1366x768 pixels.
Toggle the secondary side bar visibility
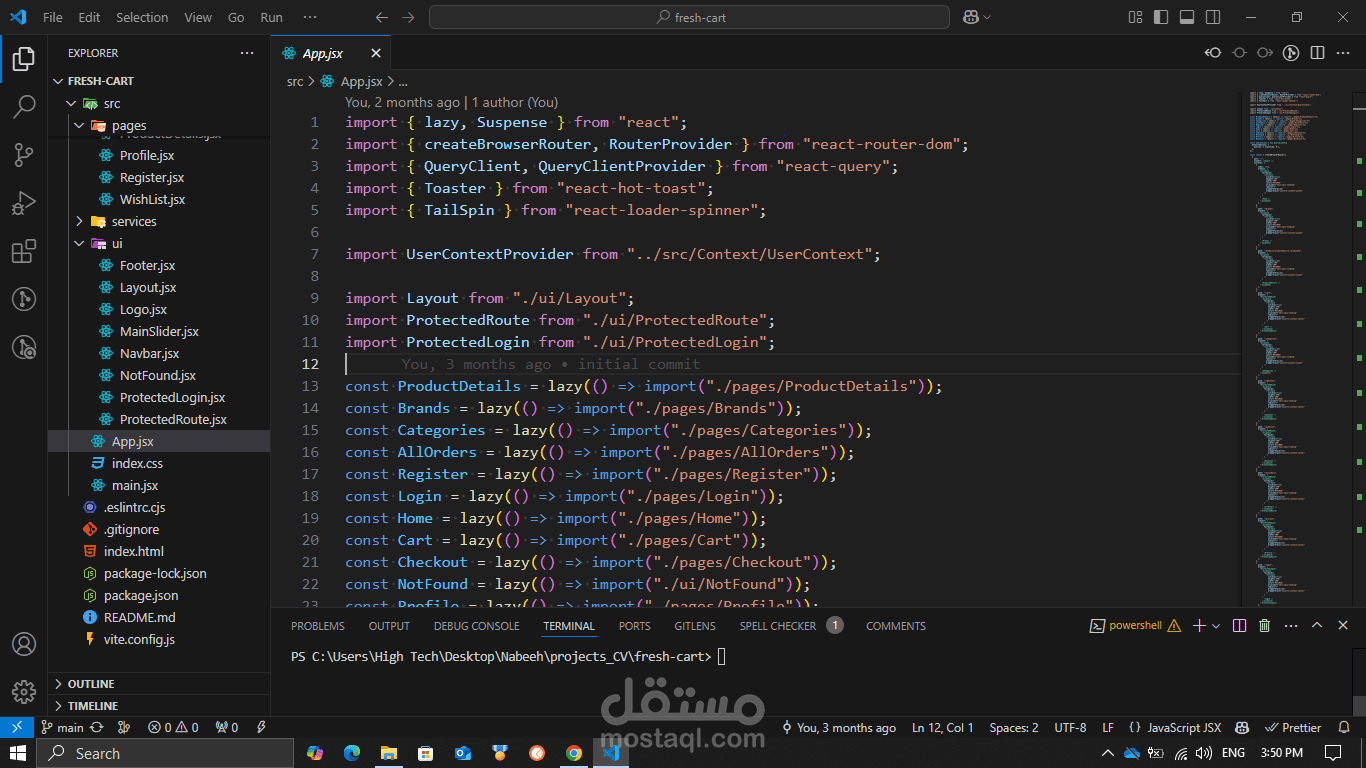1213,17
